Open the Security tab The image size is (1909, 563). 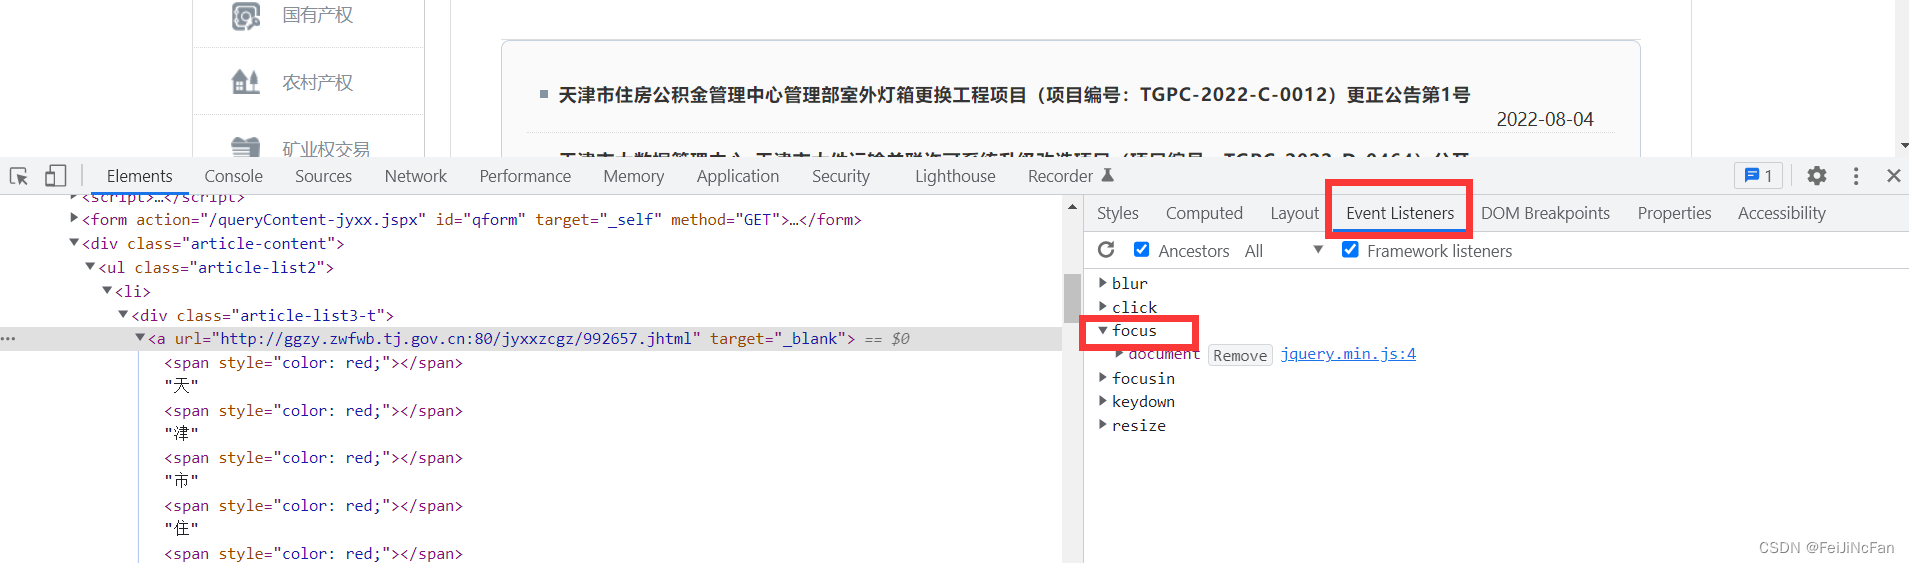(x=841, y=176)
